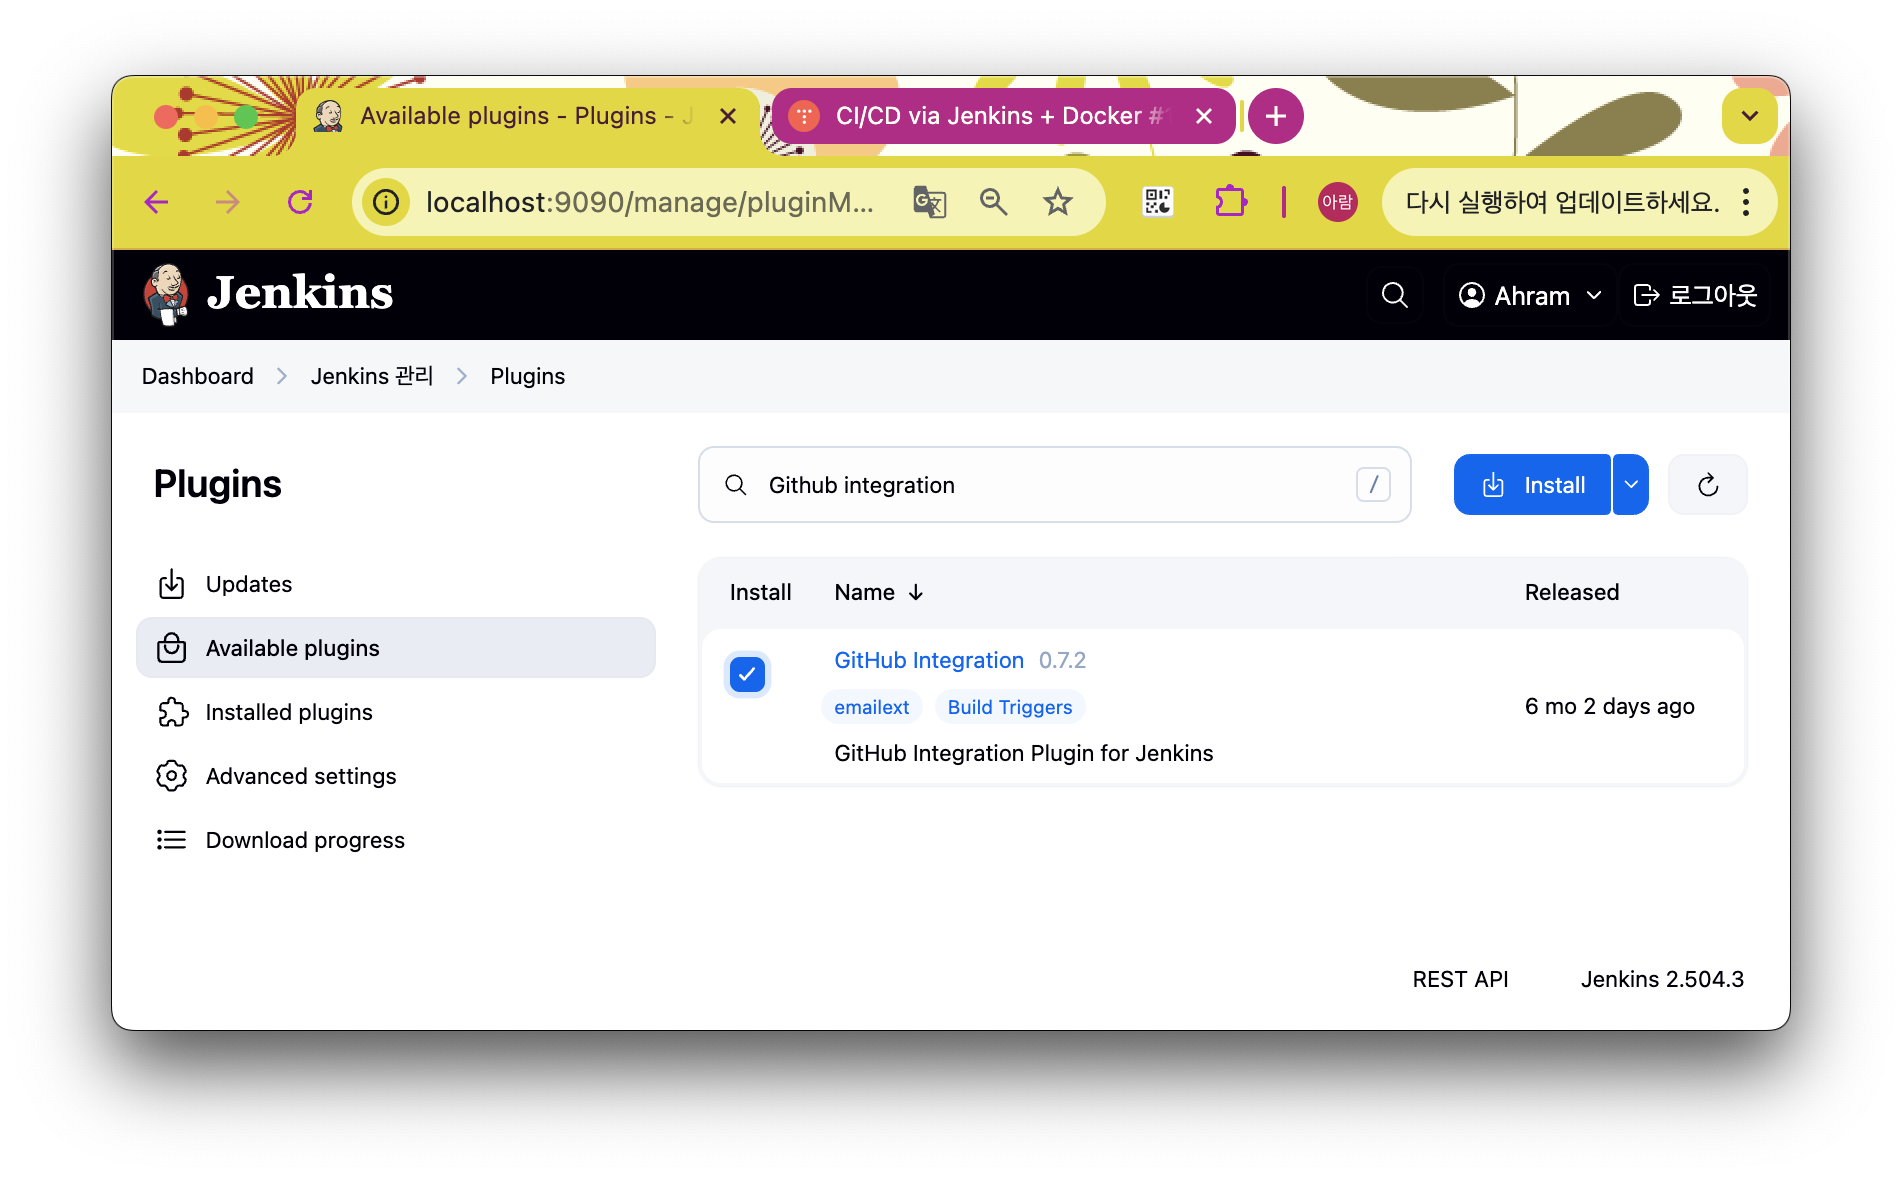The width and height of the screenshot is (1902, 1178).
Task: Click the Install column header
Action: point(760,592)
